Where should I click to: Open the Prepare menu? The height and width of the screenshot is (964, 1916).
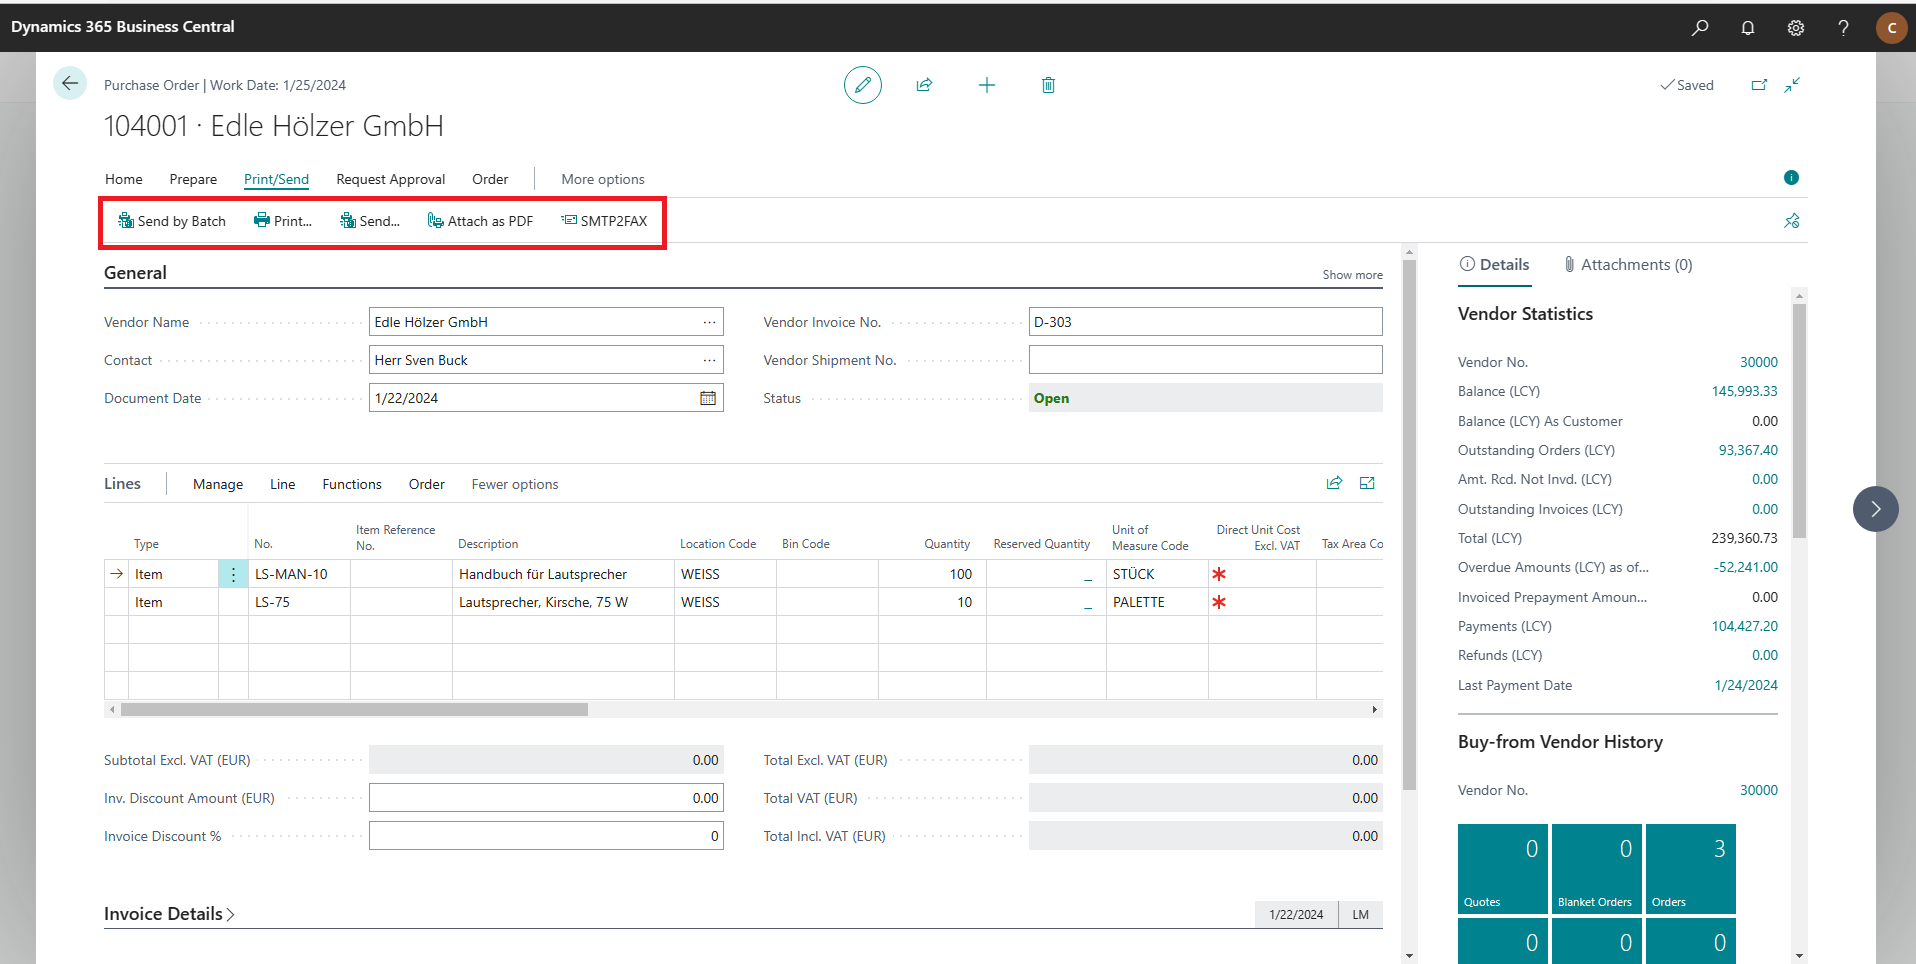pyautogui.click(x=193, y=179)
